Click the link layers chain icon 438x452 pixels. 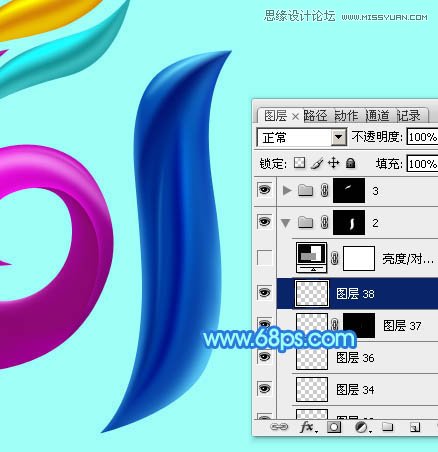tap(279, 427)
